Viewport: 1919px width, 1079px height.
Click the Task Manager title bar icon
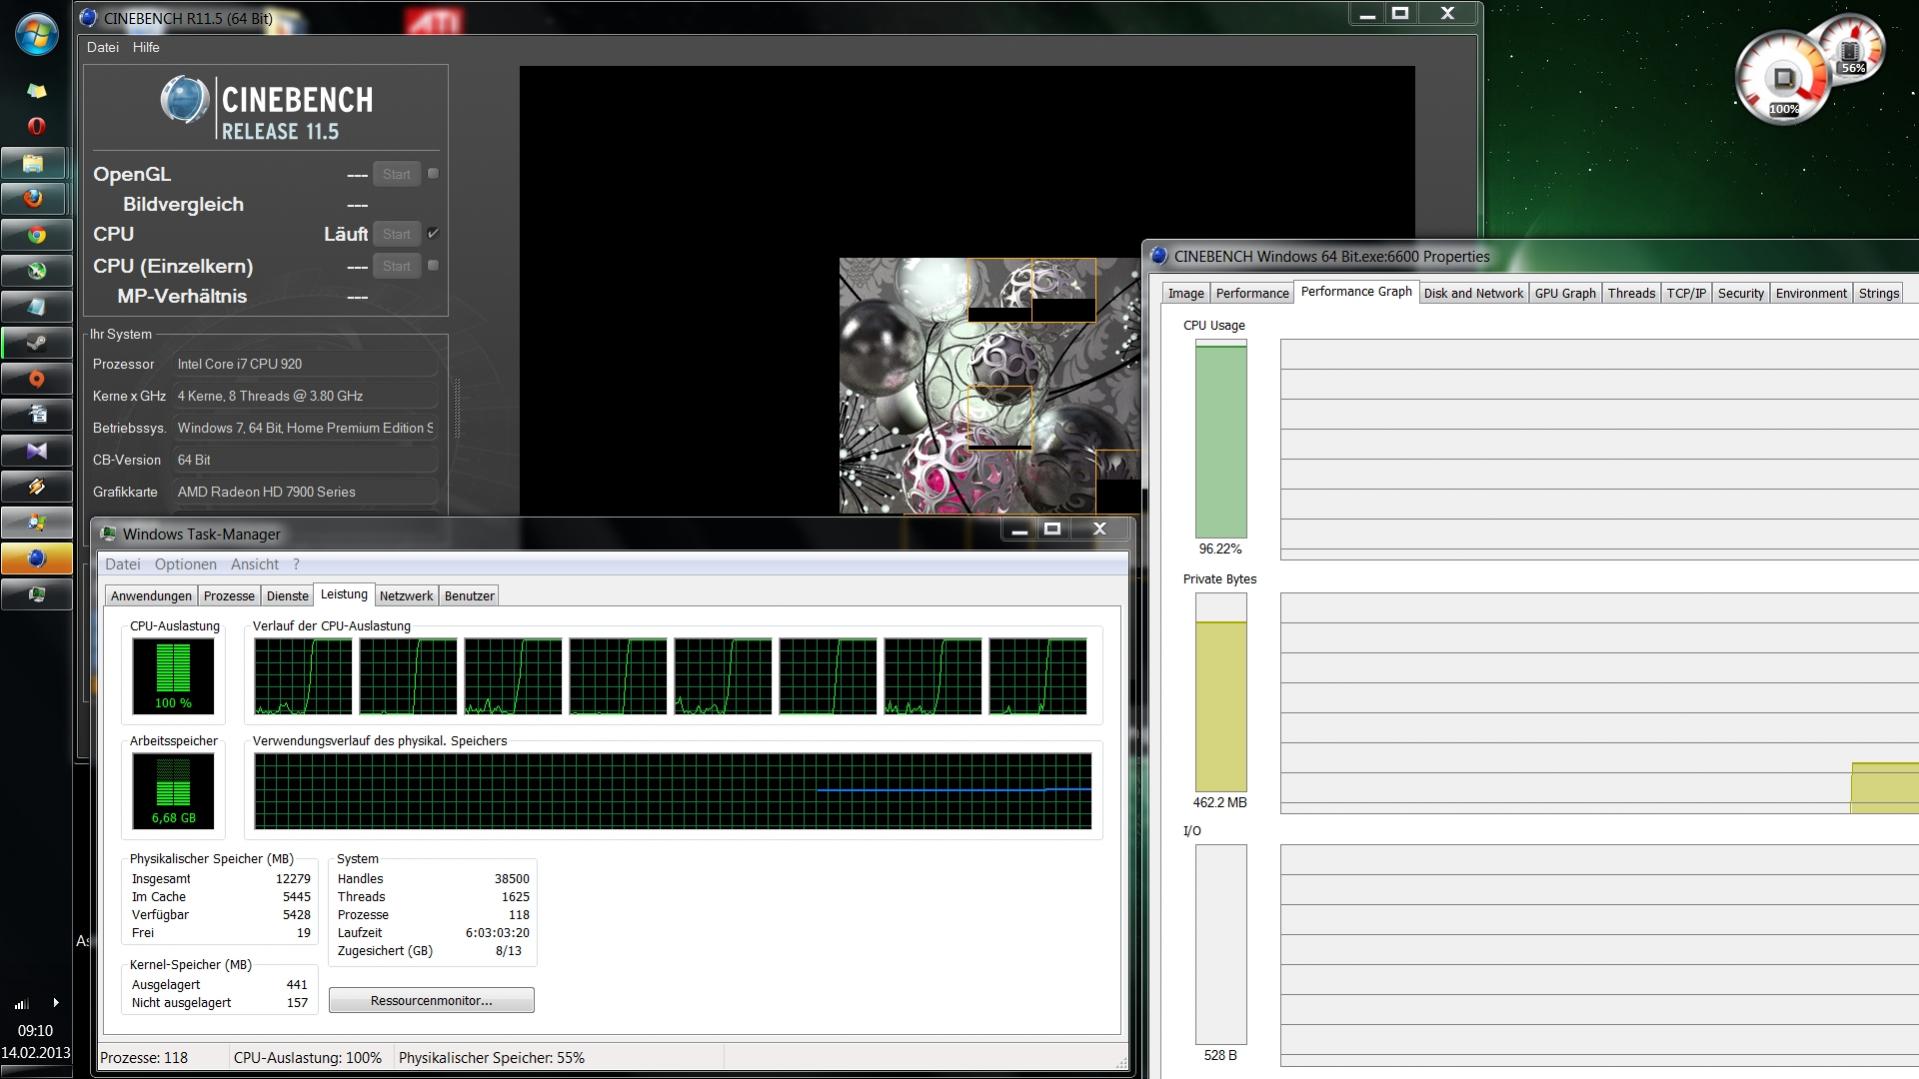[x=108, y=534]
